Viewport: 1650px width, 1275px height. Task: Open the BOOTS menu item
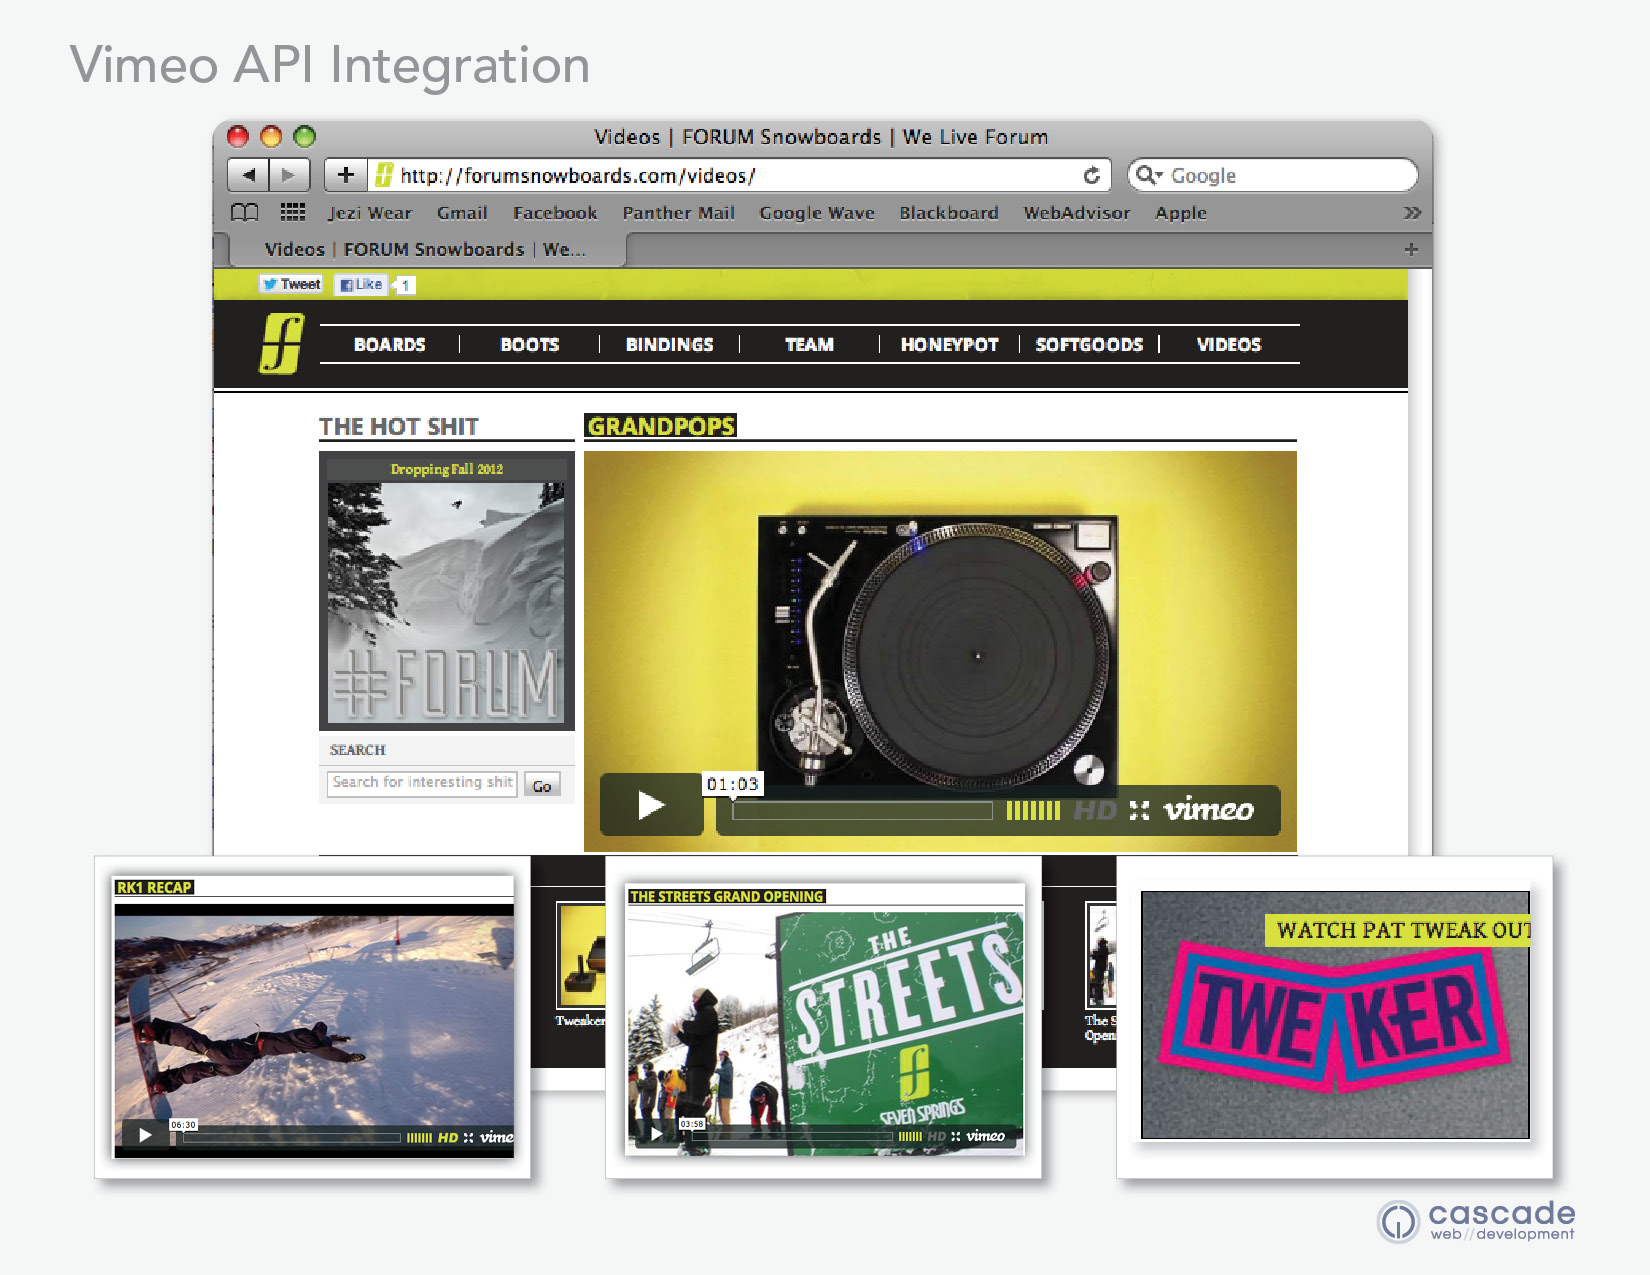[x=530, y=344]
